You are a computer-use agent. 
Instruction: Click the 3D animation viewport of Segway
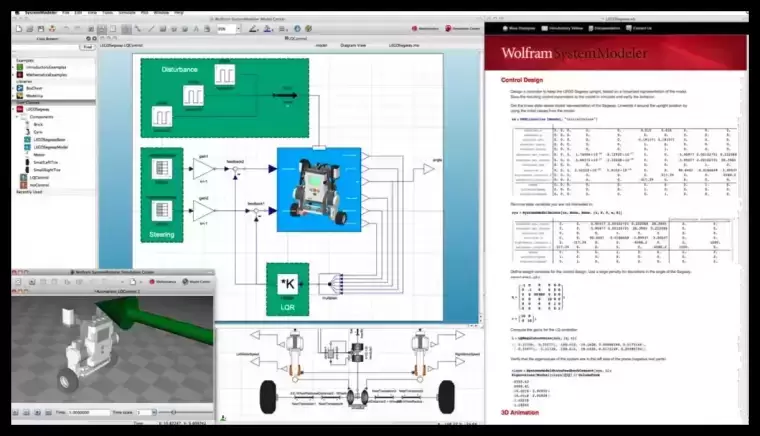(x=112, y=349)
